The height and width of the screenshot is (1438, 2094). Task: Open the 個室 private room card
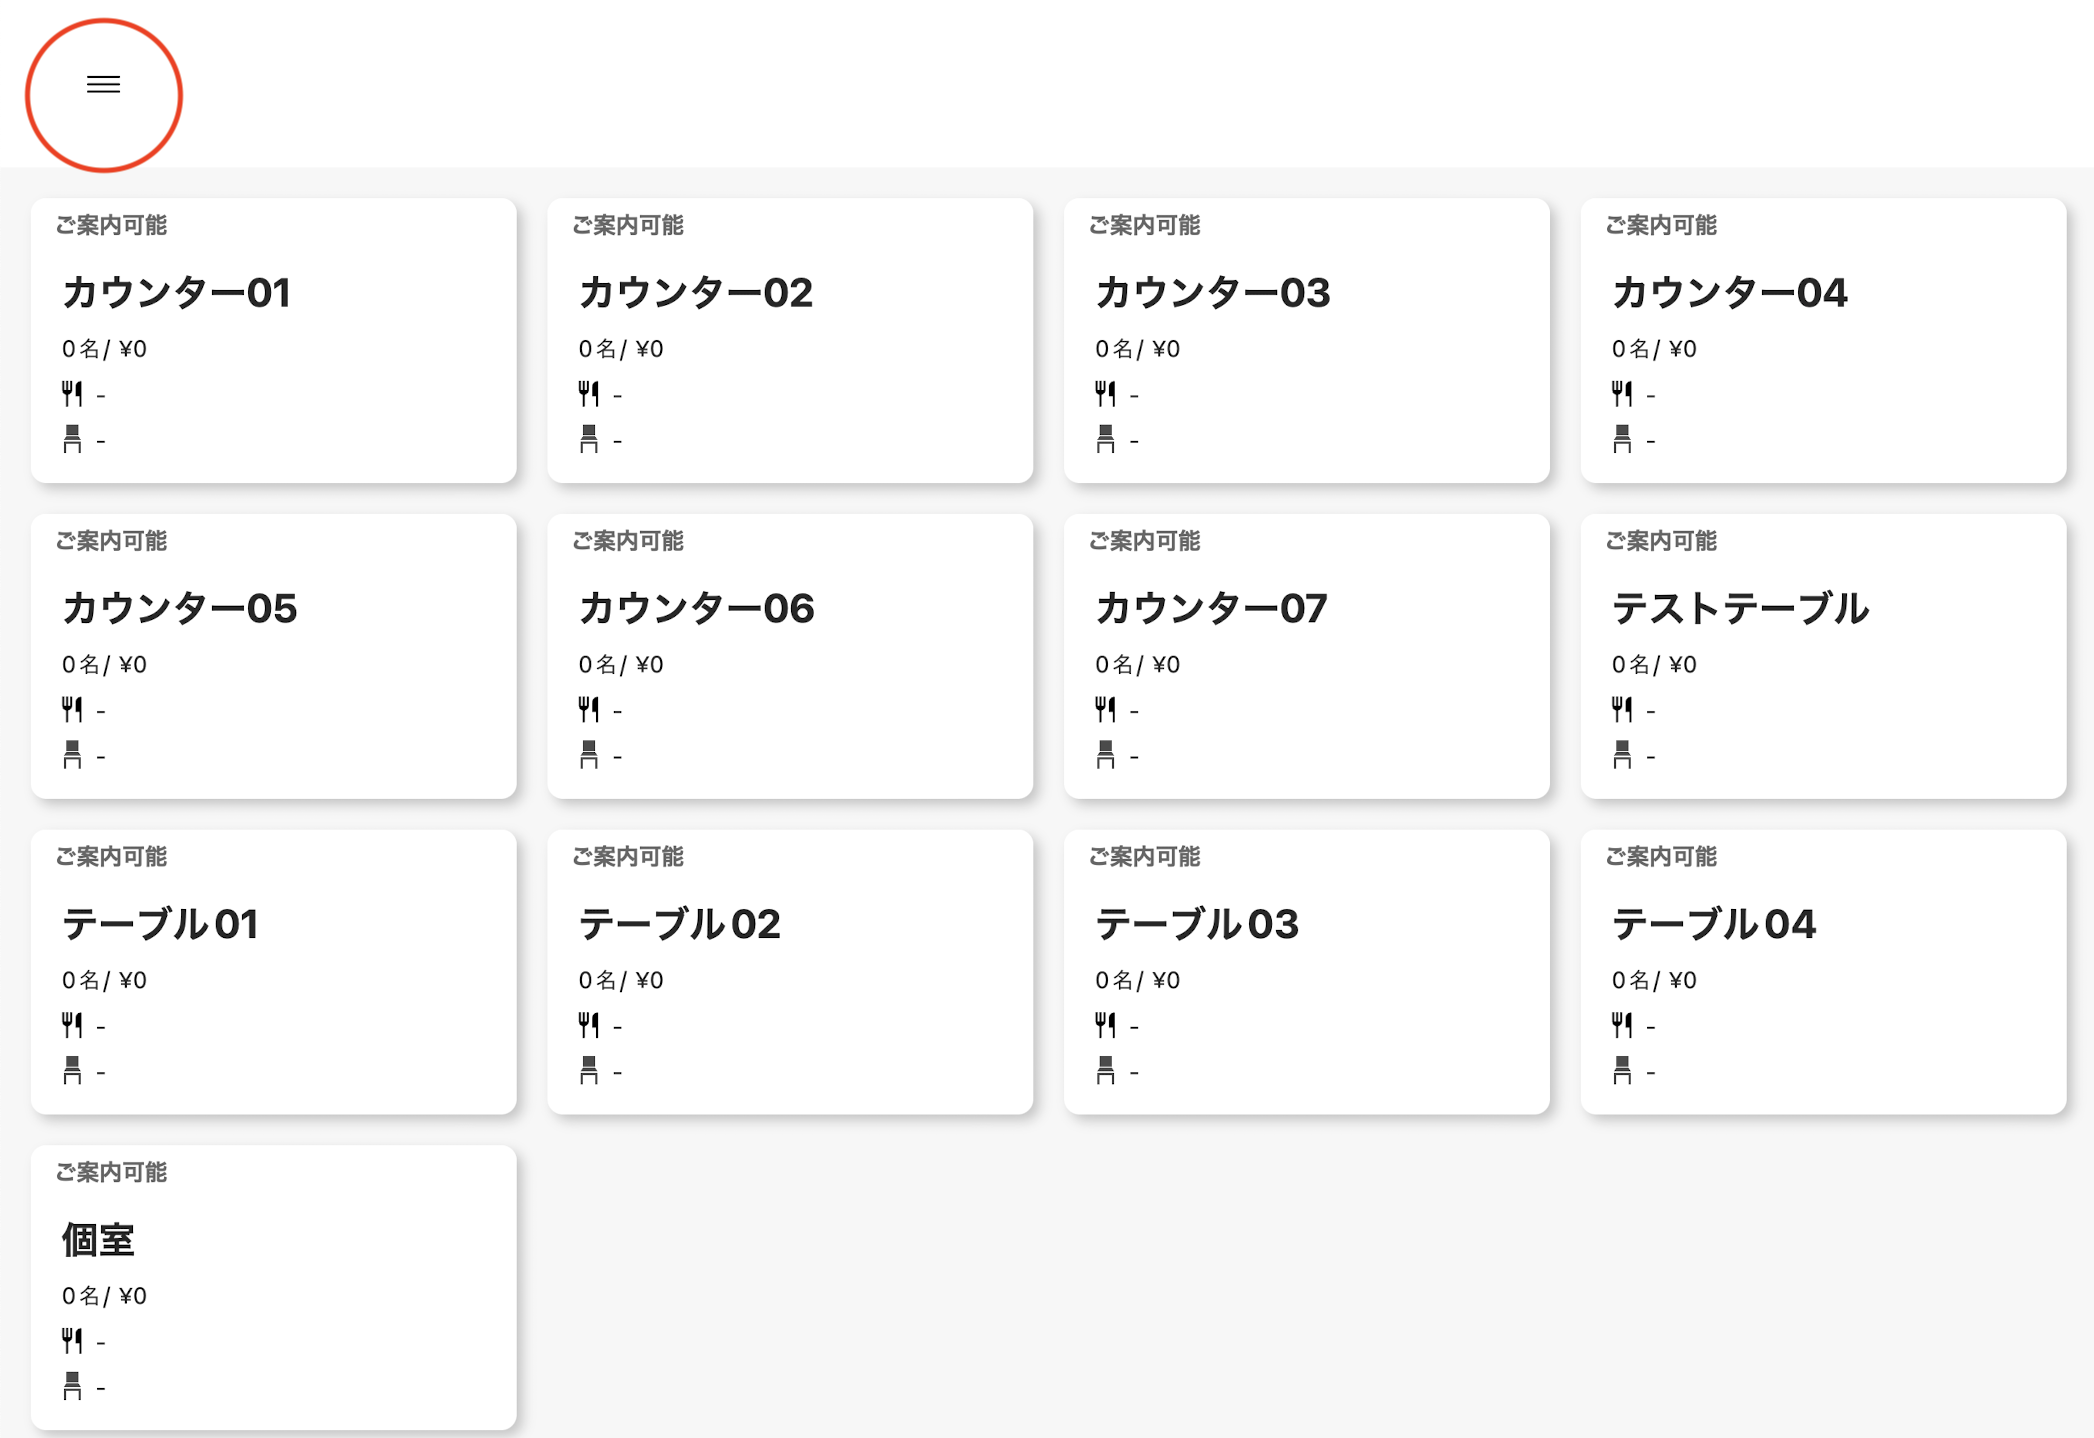273,1287
